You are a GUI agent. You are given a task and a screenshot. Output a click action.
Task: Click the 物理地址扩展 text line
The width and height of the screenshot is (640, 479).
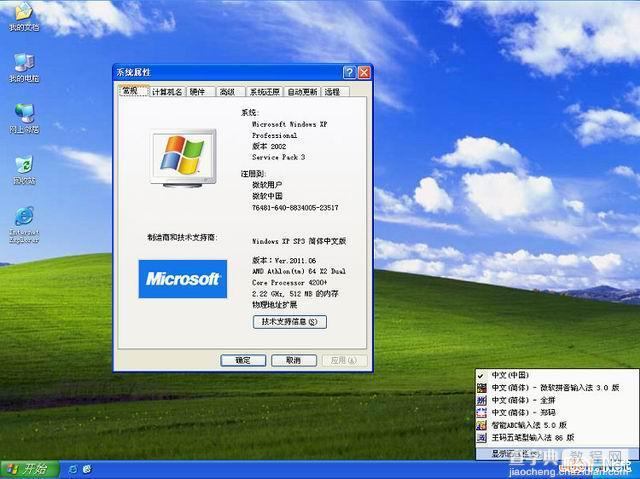tap(274, 305)
